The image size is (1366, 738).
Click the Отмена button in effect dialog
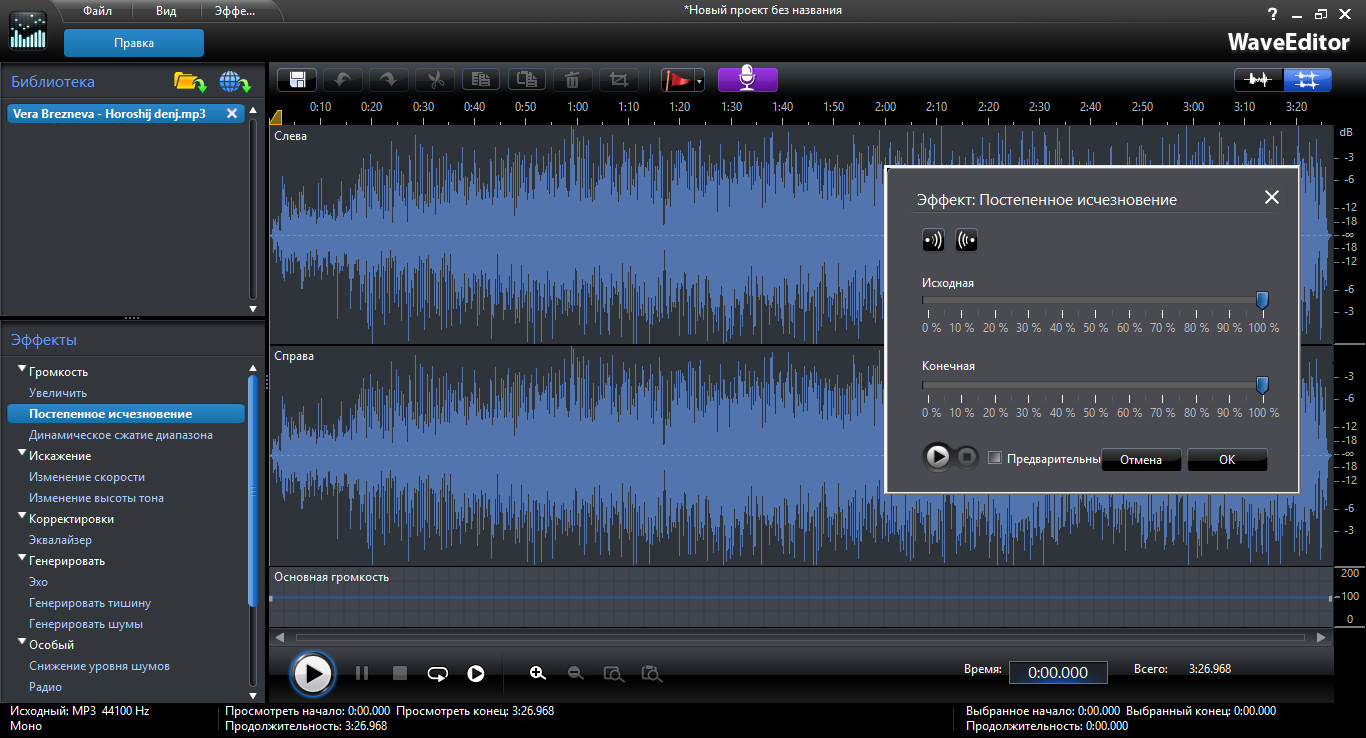coord(1141,460)
